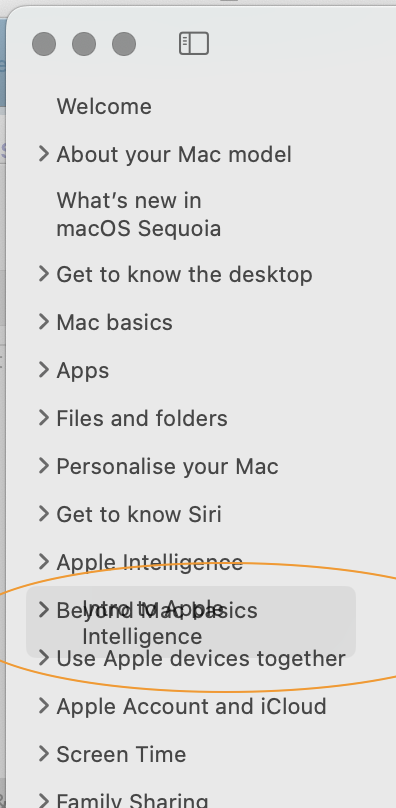Expand the About your Mac model chevron

tap(44, 154)
